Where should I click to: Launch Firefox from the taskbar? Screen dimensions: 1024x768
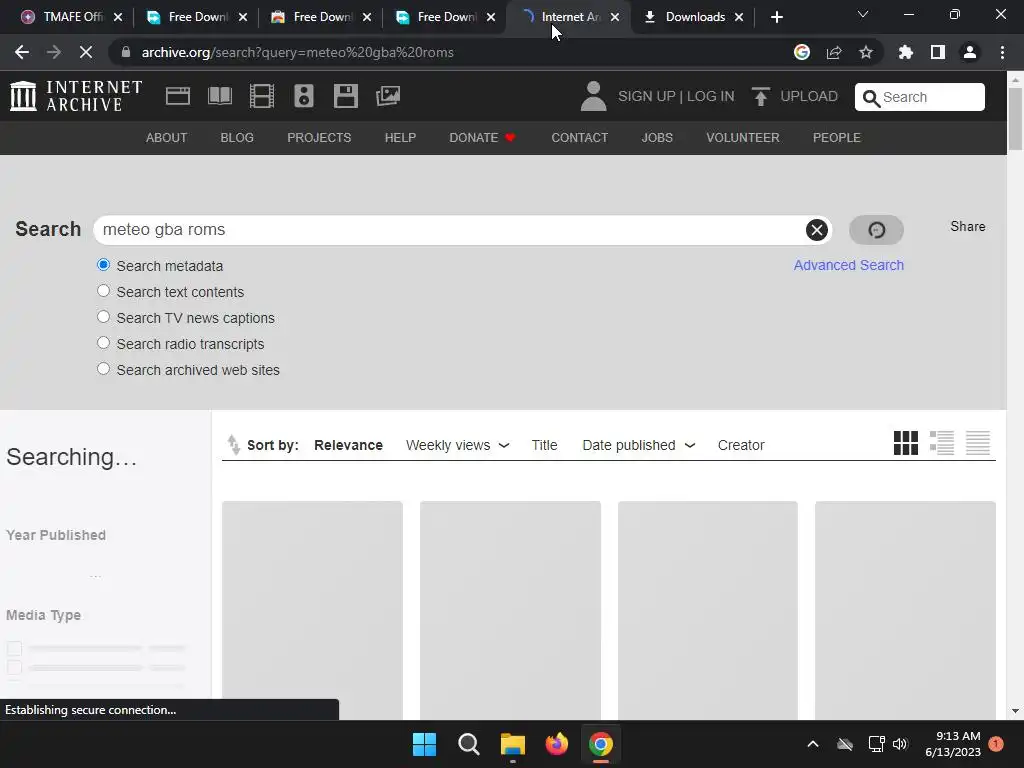[557, 744]
